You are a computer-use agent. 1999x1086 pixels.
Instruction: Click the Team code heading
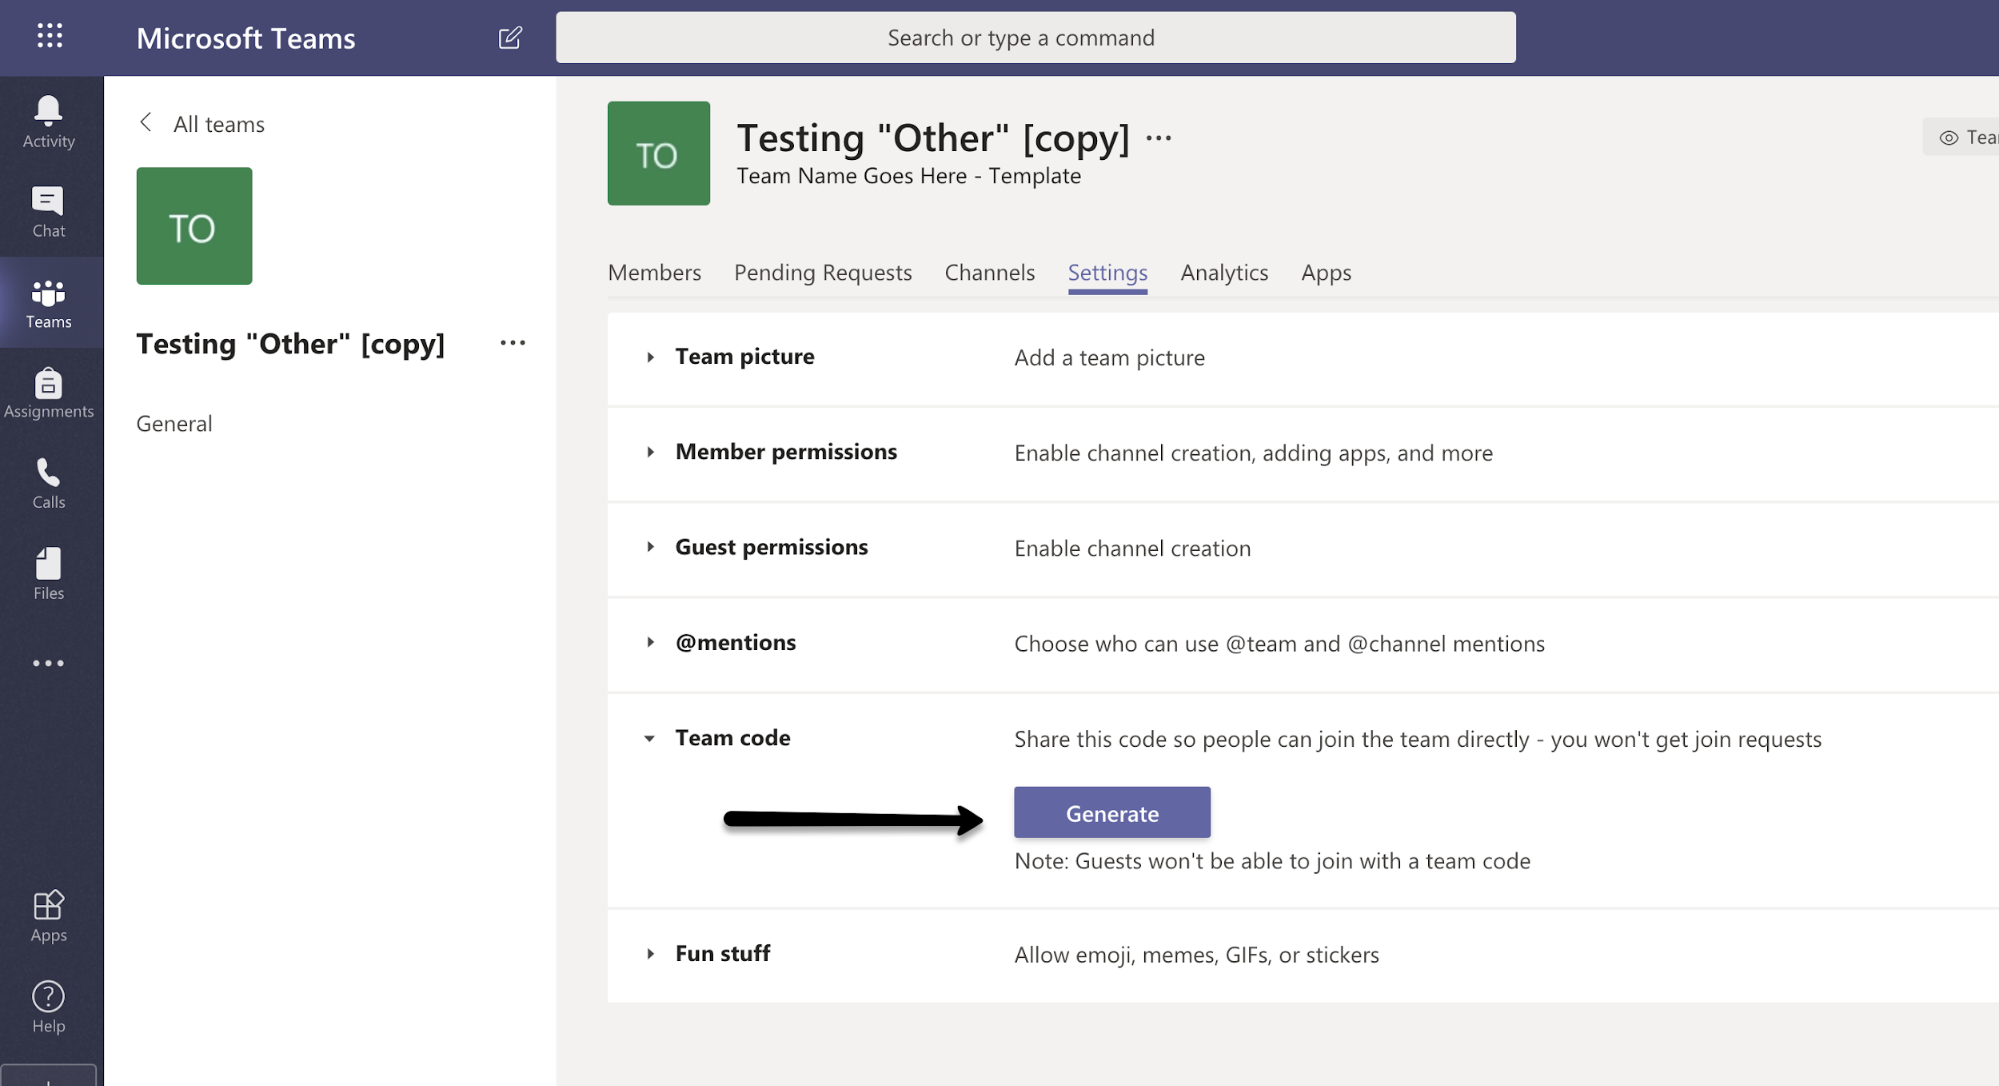tap(732, 737)
